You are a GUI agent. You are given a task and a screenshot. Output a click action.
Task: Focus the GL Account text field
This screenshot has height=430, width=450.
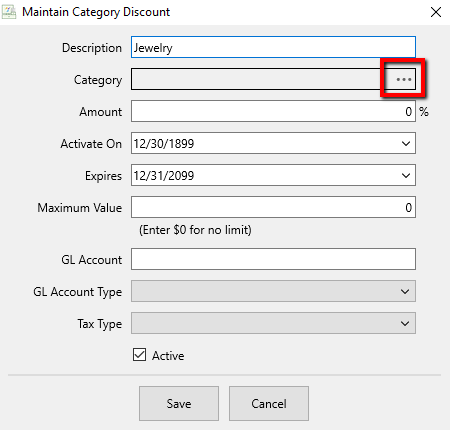[x=273, y=259]
